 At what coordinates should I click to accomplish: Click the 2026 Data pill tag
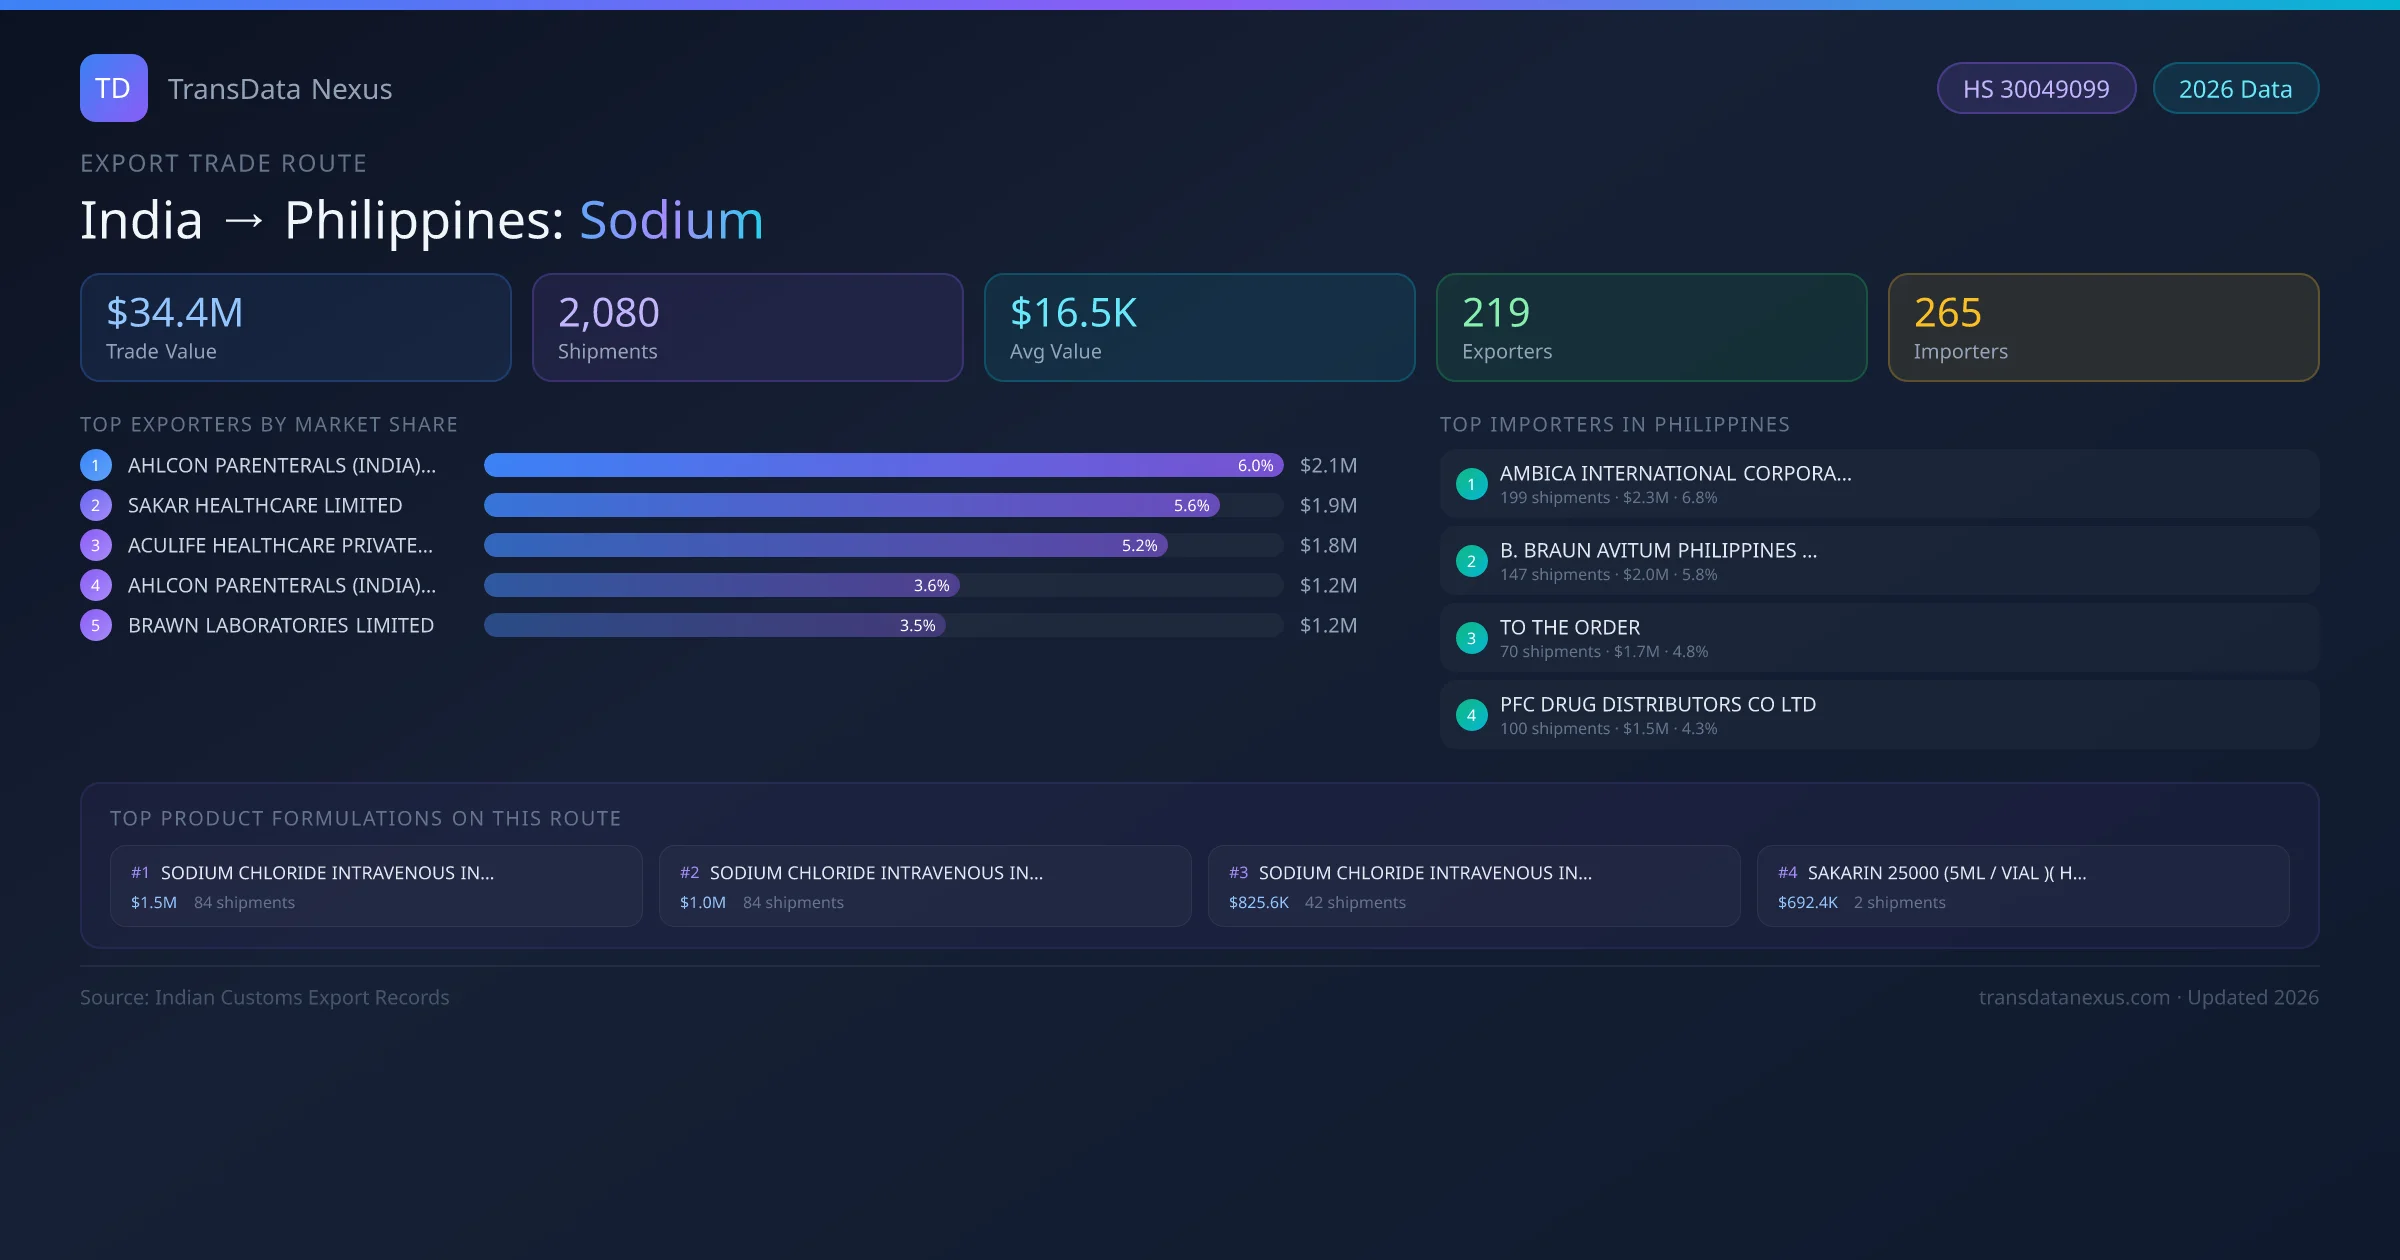(x=2235, y=89)
